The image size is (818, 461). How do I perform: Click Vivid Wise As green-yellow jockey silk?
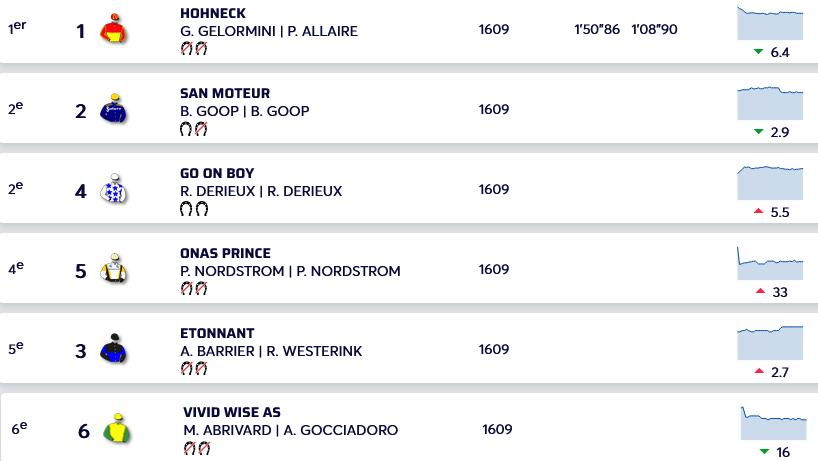pyautogui.click(x=116, y=428)
